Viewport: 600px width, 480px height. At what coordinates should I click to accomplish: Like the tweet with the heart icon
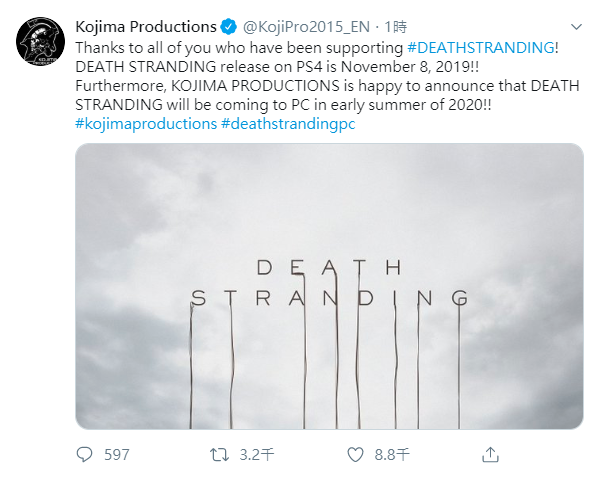pyautogui.click(x=354, y=454)
